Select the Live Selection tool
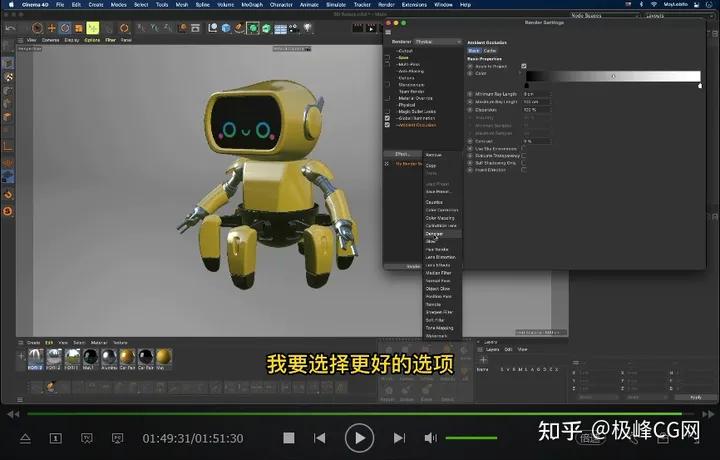Image resolution: width=720 pixels, height=460 pixels. coord(37,28)
